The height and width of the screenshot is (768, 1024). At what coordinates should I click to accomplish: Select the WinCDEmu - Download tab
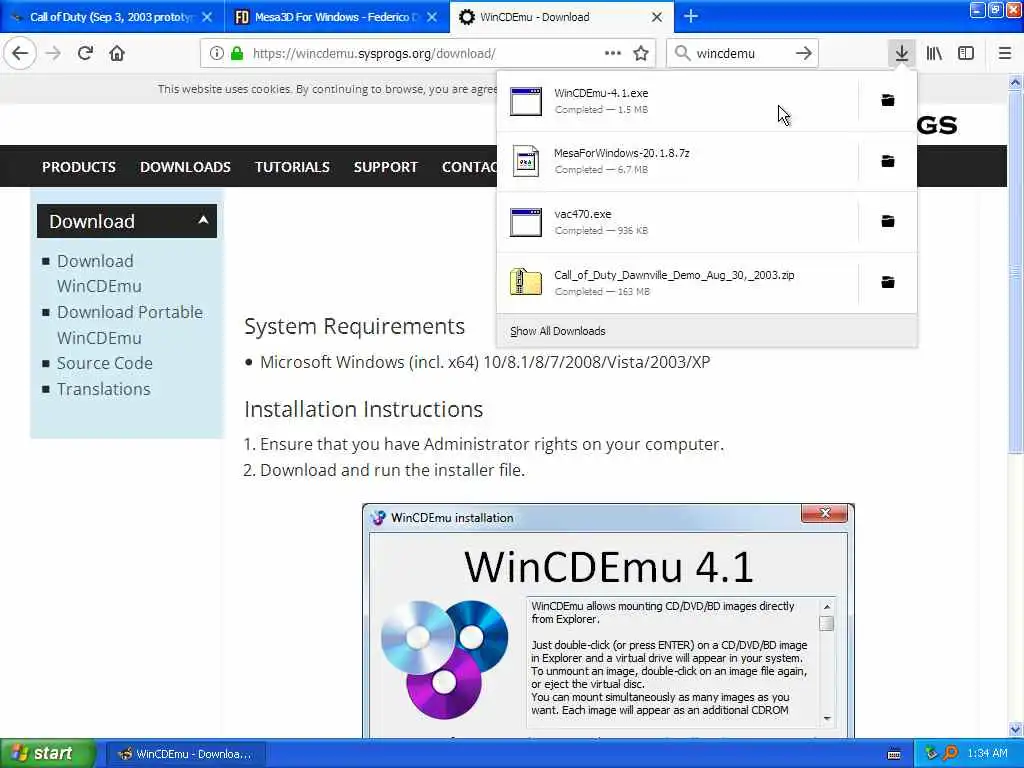(562, 17)
